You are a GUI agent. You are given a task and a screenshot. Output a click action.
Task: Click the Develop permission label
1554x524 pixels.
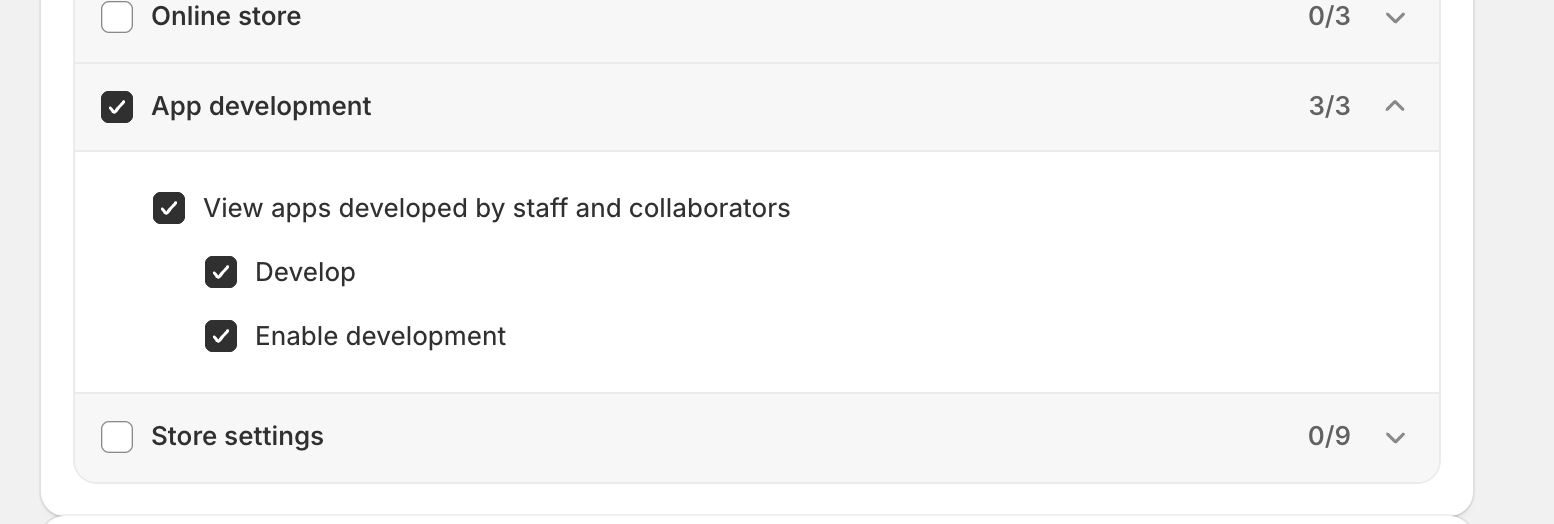(305, 272)
